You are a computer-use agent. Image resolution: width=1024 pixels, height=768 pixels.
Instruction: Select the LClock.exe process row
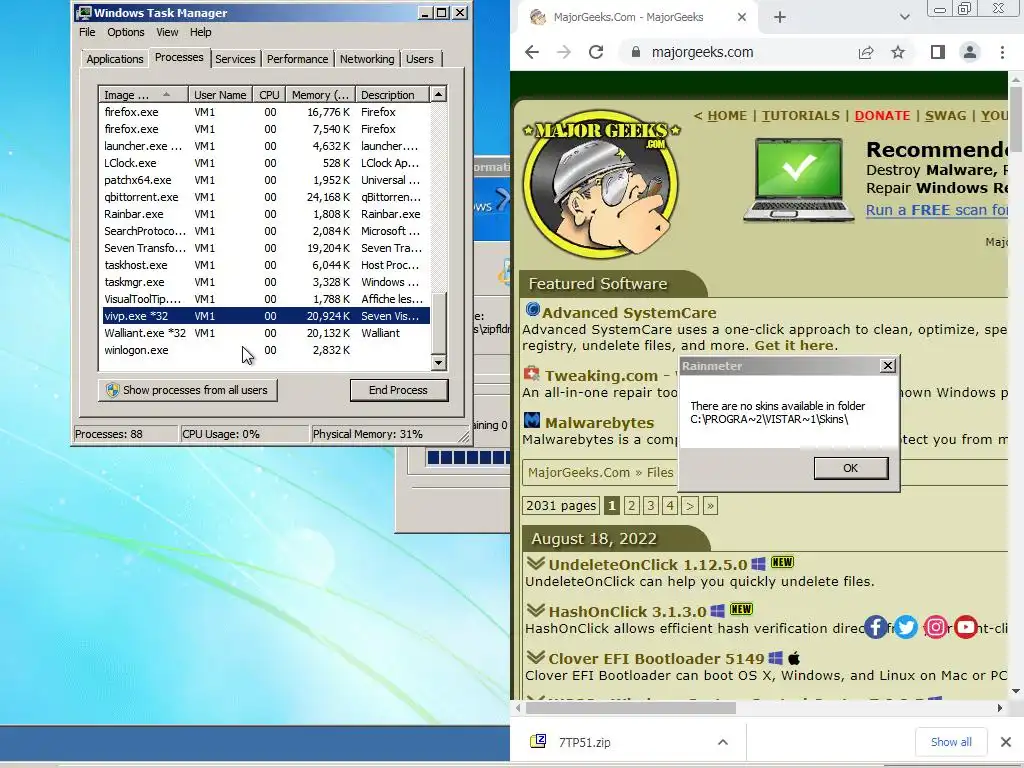coord(266,163)
